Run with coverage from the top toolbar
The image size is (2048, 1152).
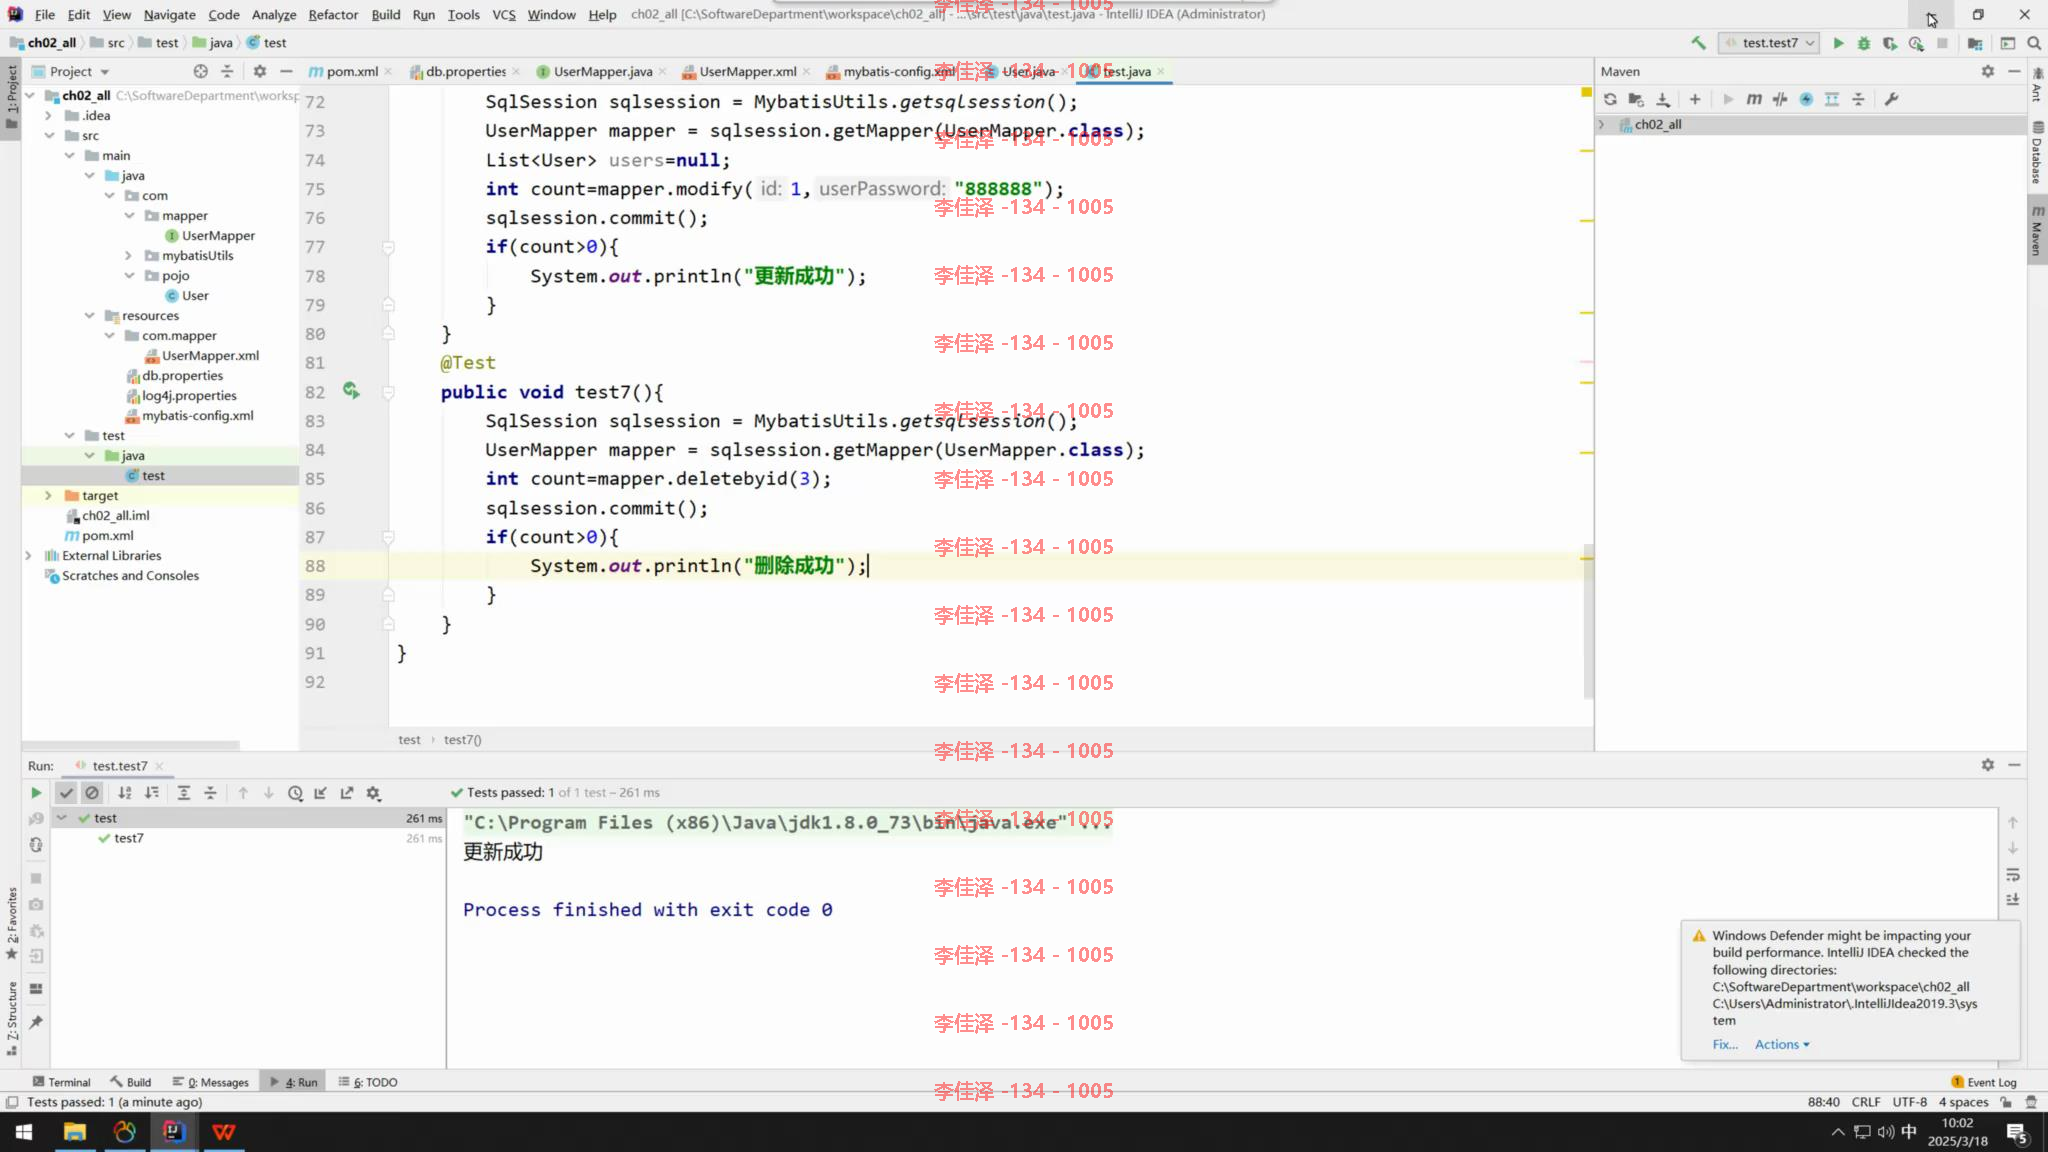pyautogui.click(x=1890, y=43)
